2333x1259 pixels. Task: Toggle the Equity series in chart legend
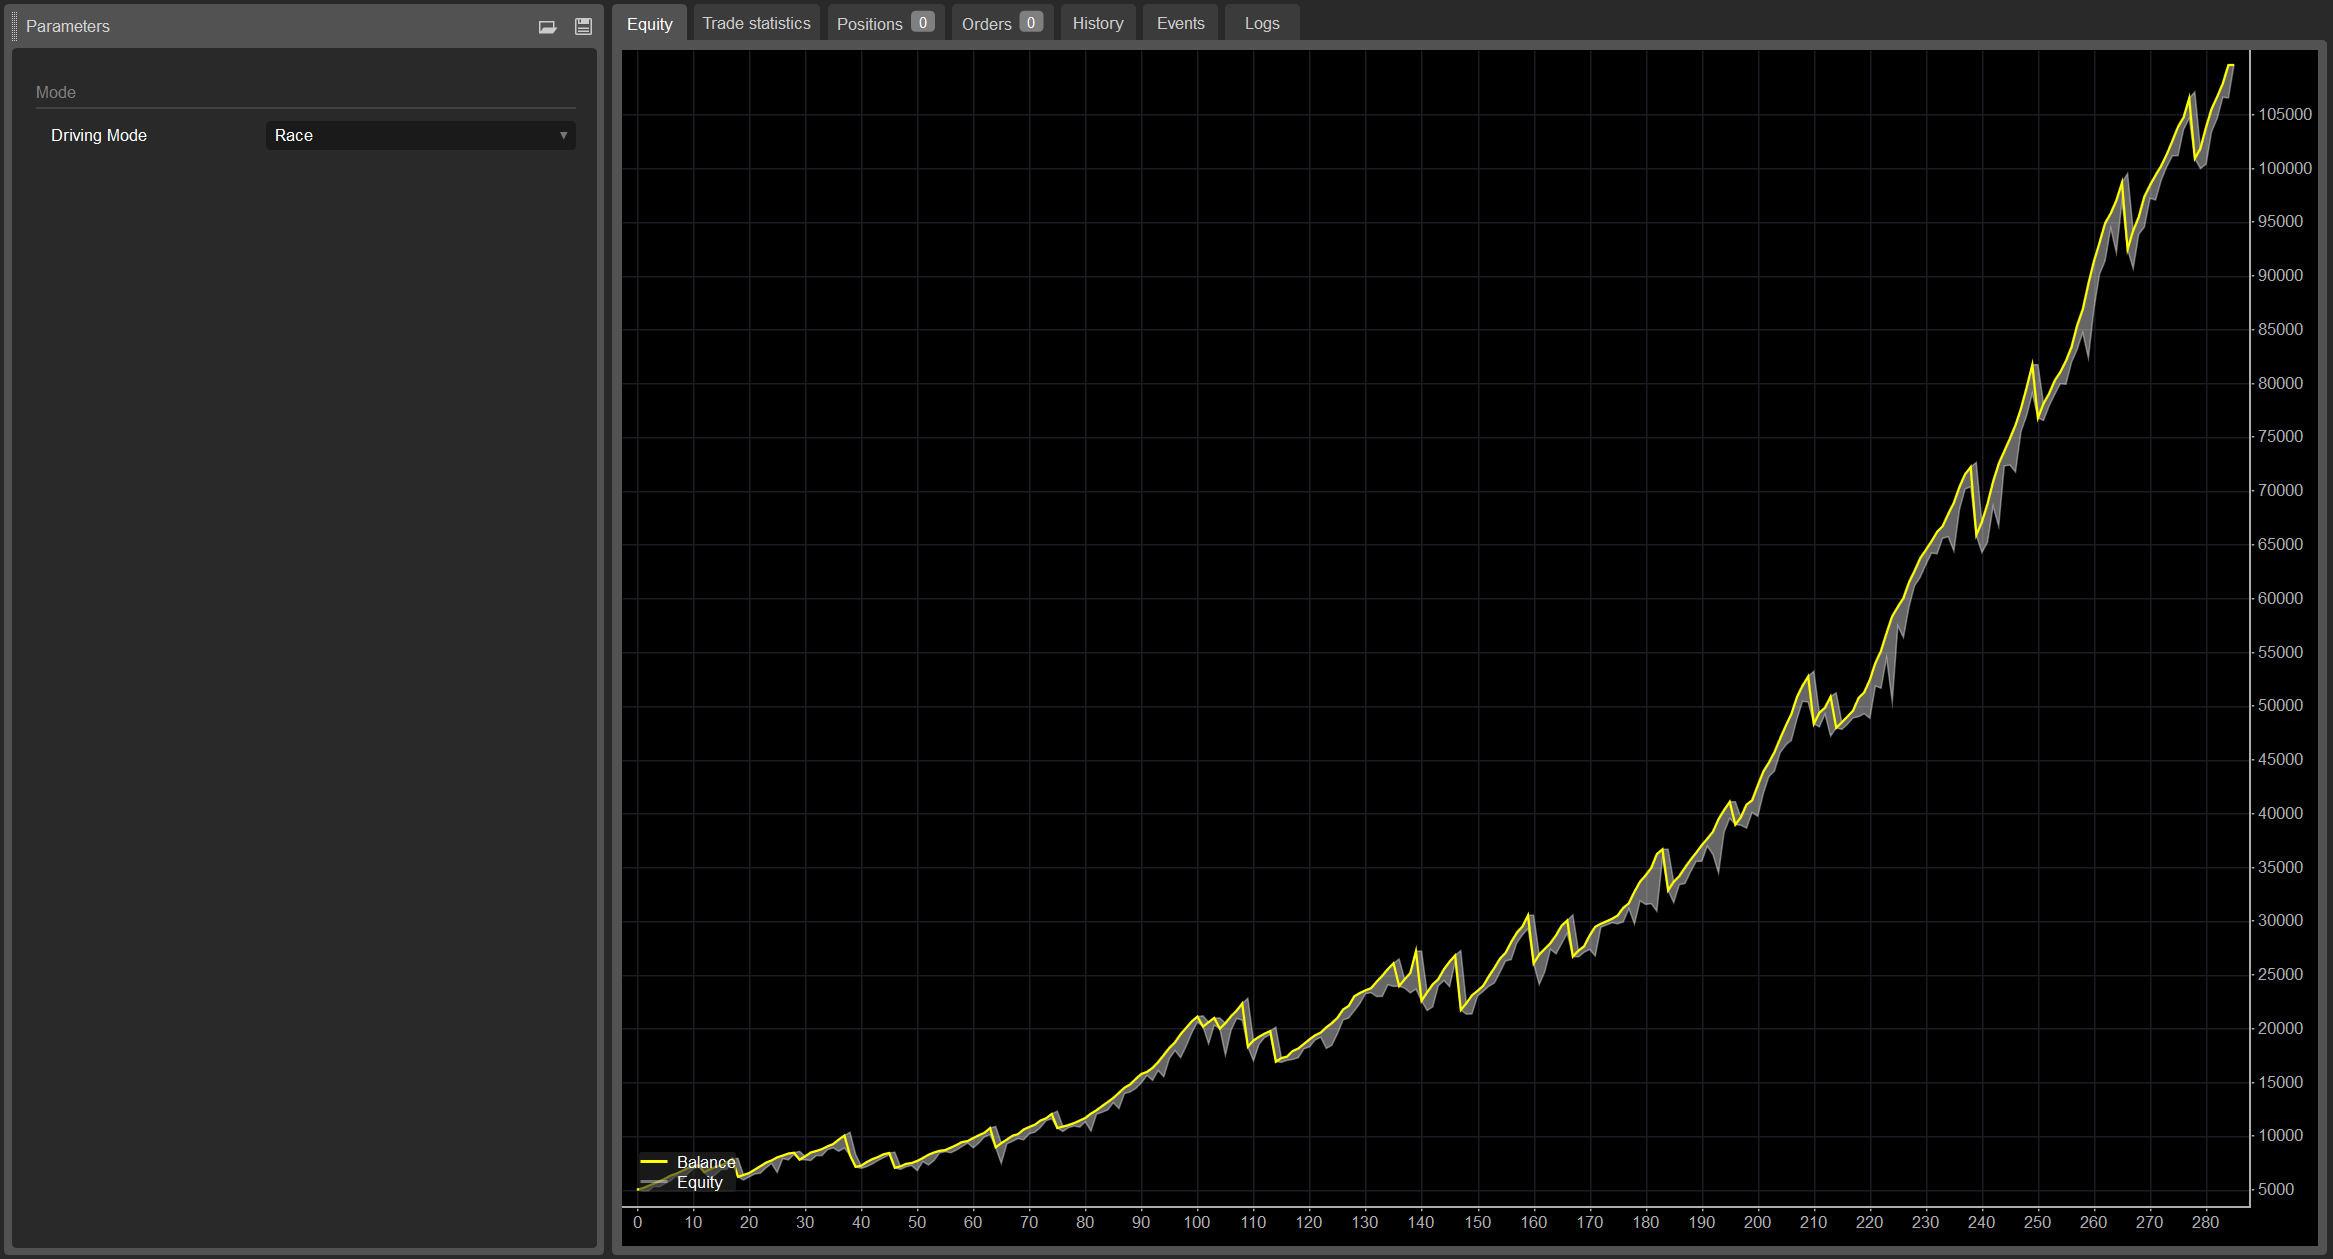[699, 1182]
